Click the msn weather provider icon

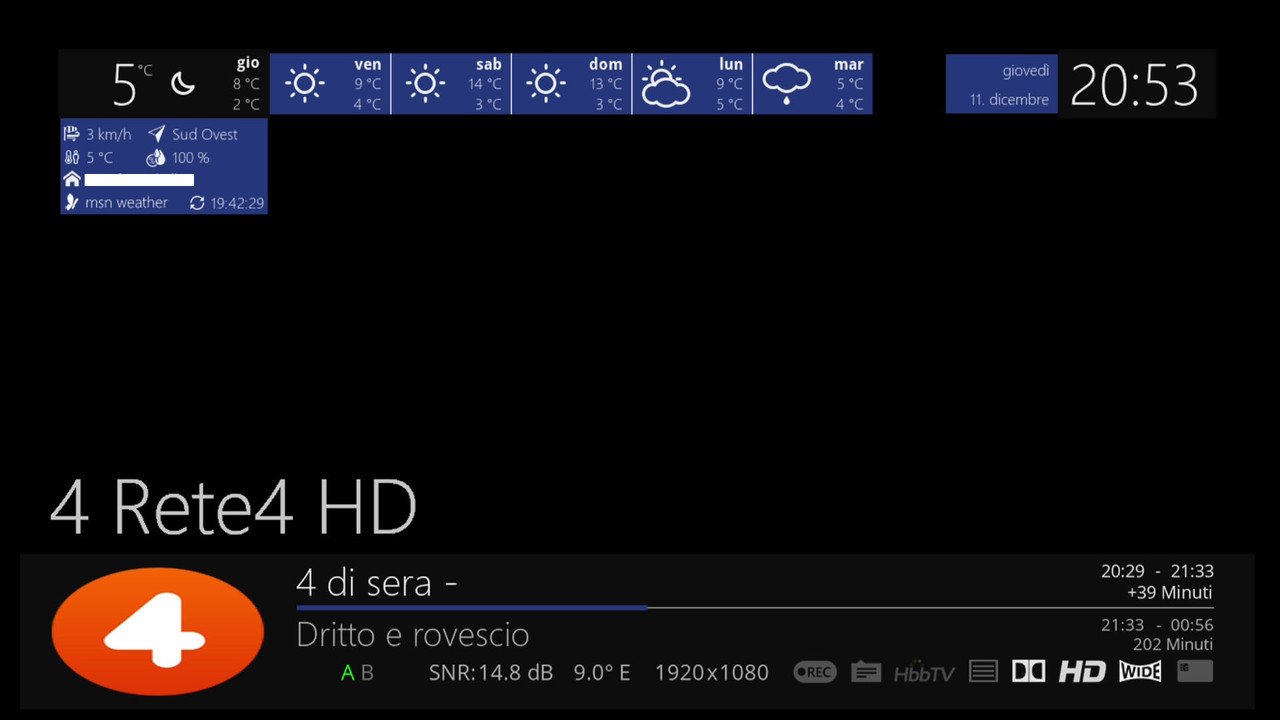[x=72, y=202]
